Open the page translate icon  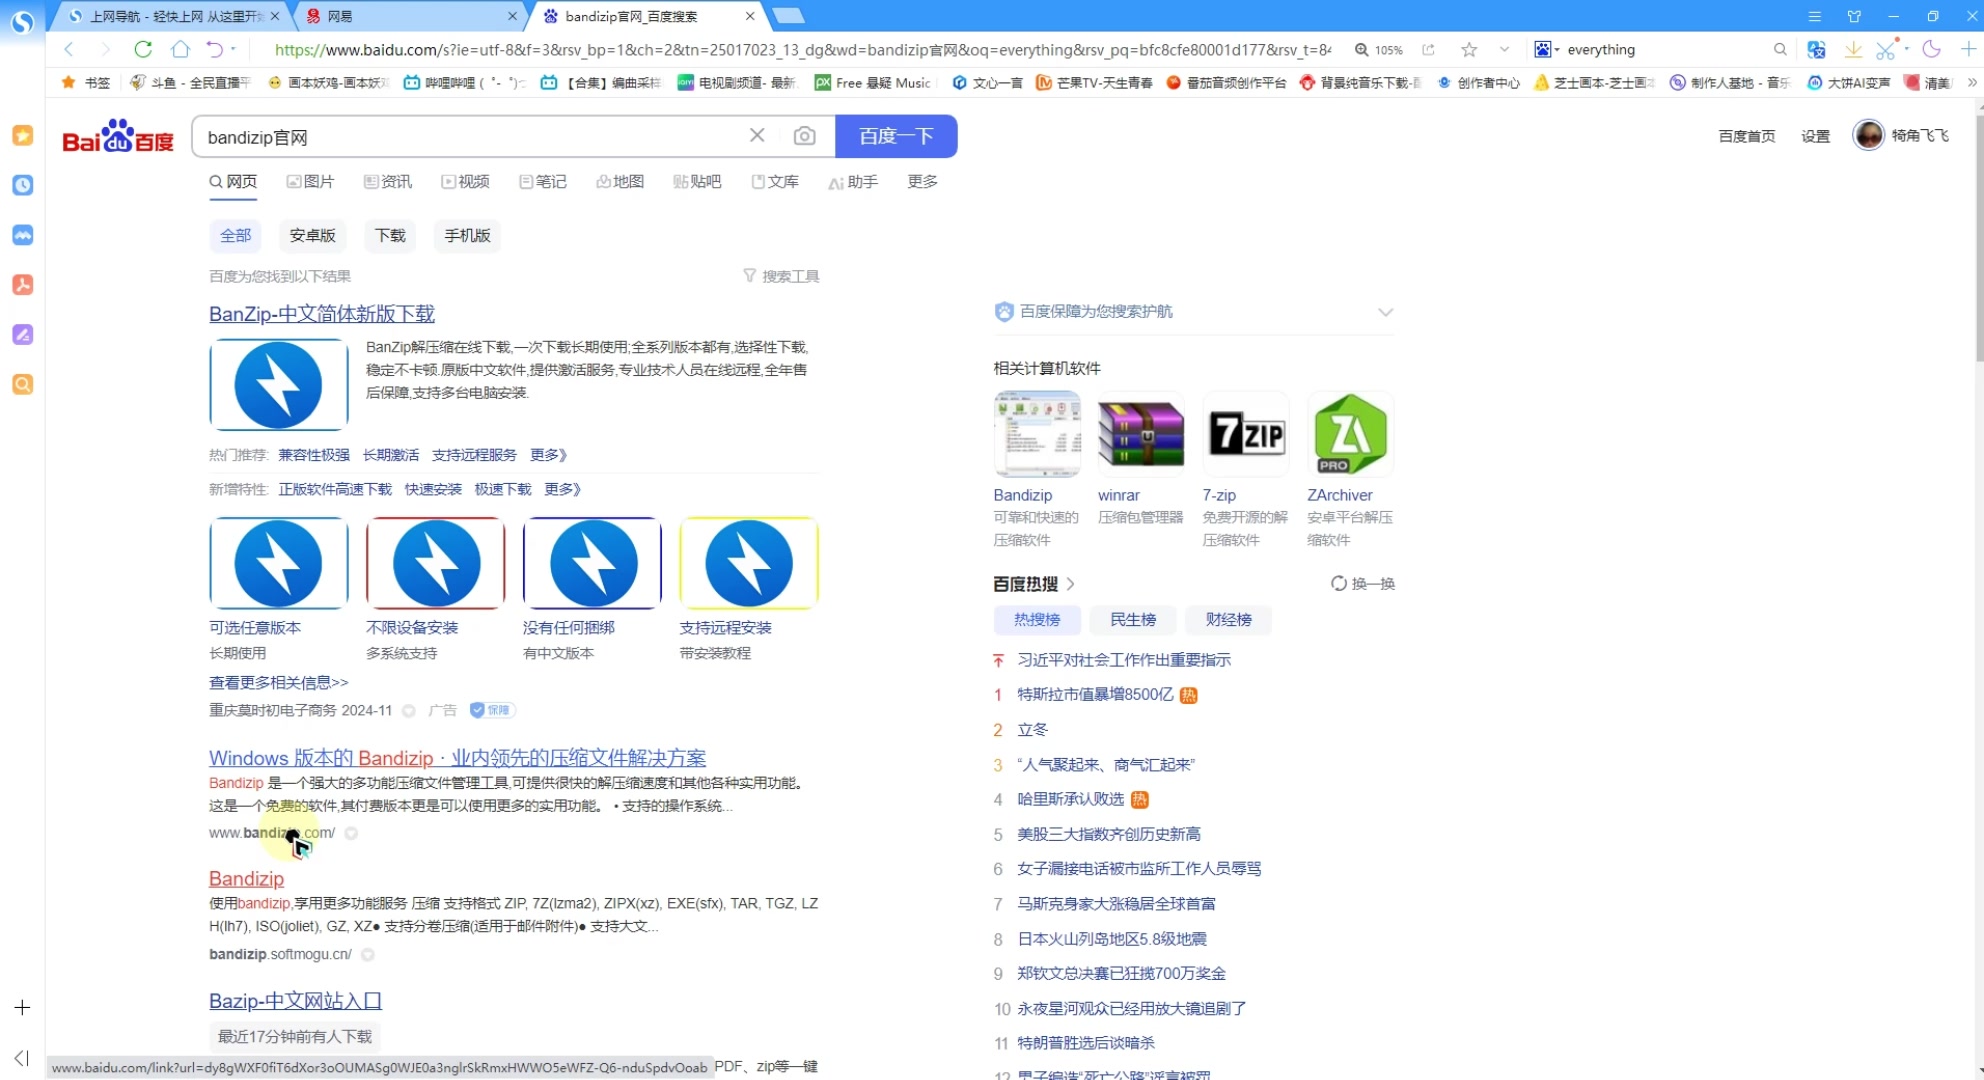tap(1817, 50)
